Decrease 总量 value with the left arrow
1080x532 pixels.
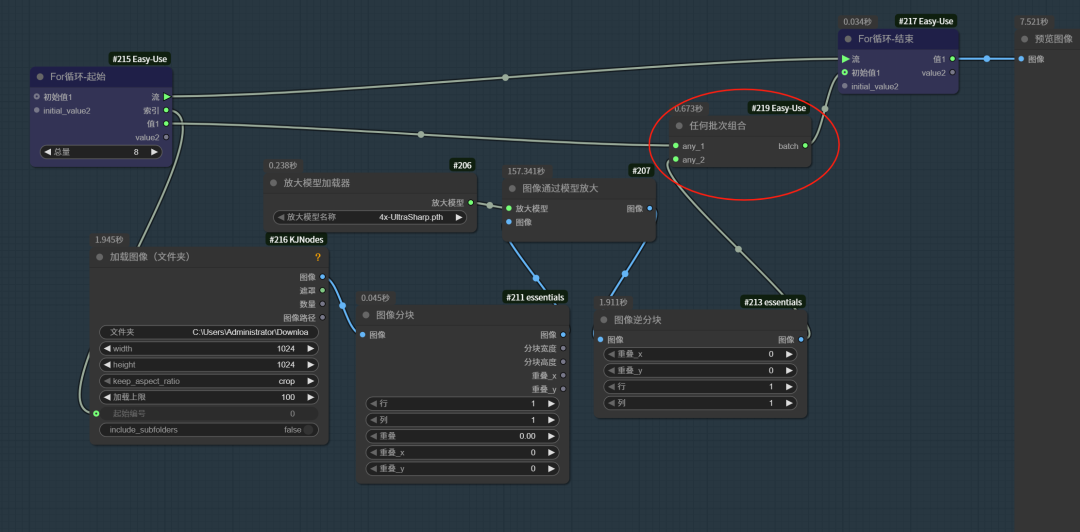pos(46,152)
